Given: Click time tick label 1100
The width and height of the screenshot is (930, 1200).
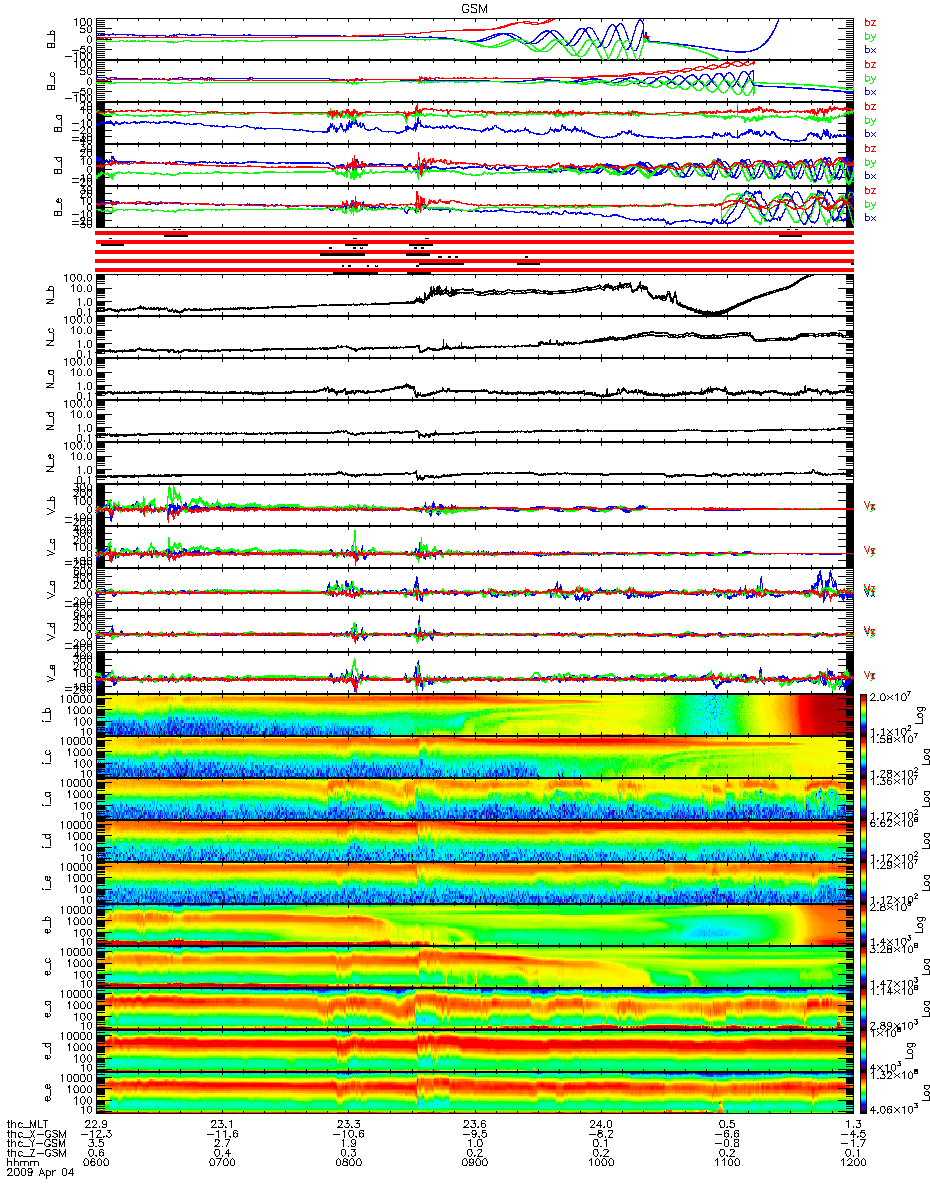Looking at the screenshot, I should point(726,1164).
